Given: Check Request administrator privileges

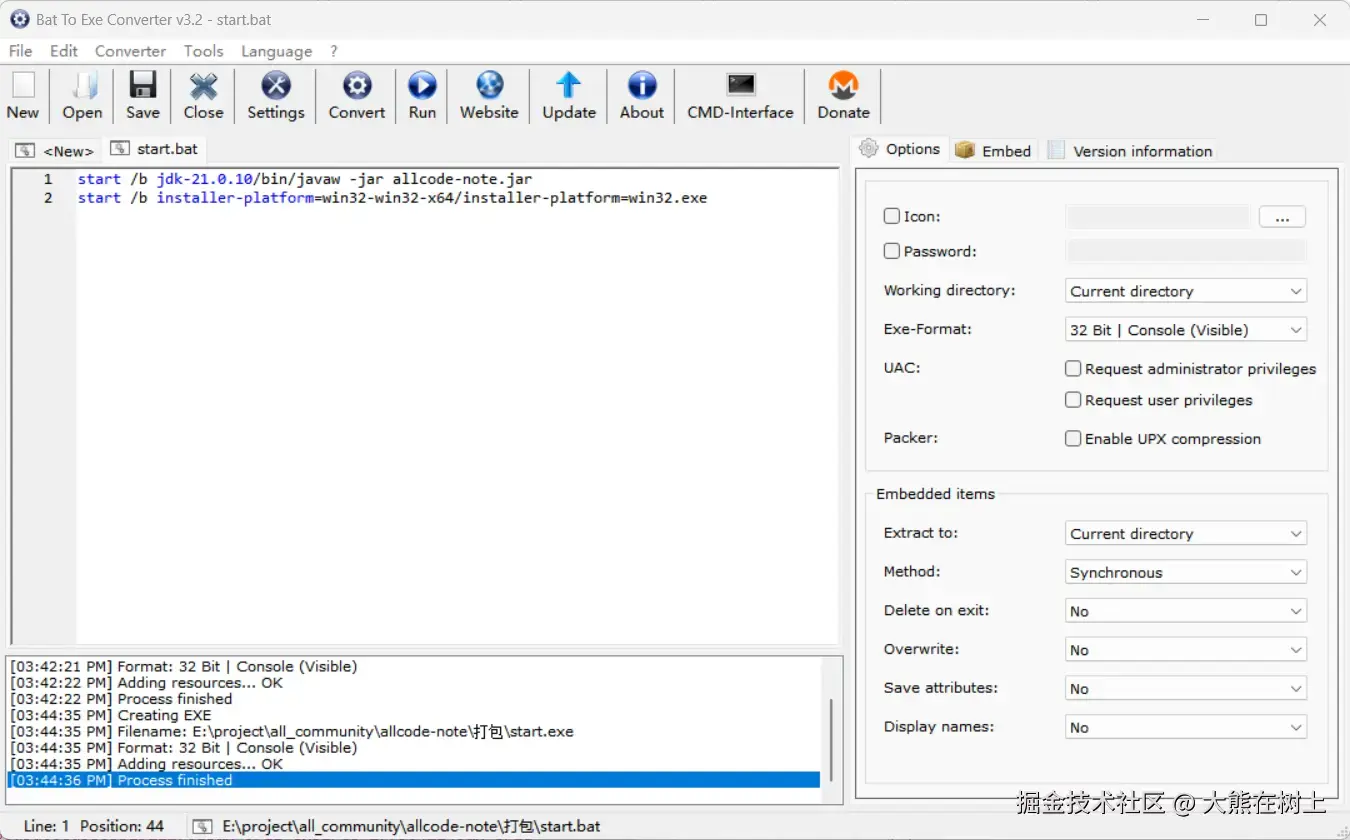Looking at the screenshot, I should 1073,368.
